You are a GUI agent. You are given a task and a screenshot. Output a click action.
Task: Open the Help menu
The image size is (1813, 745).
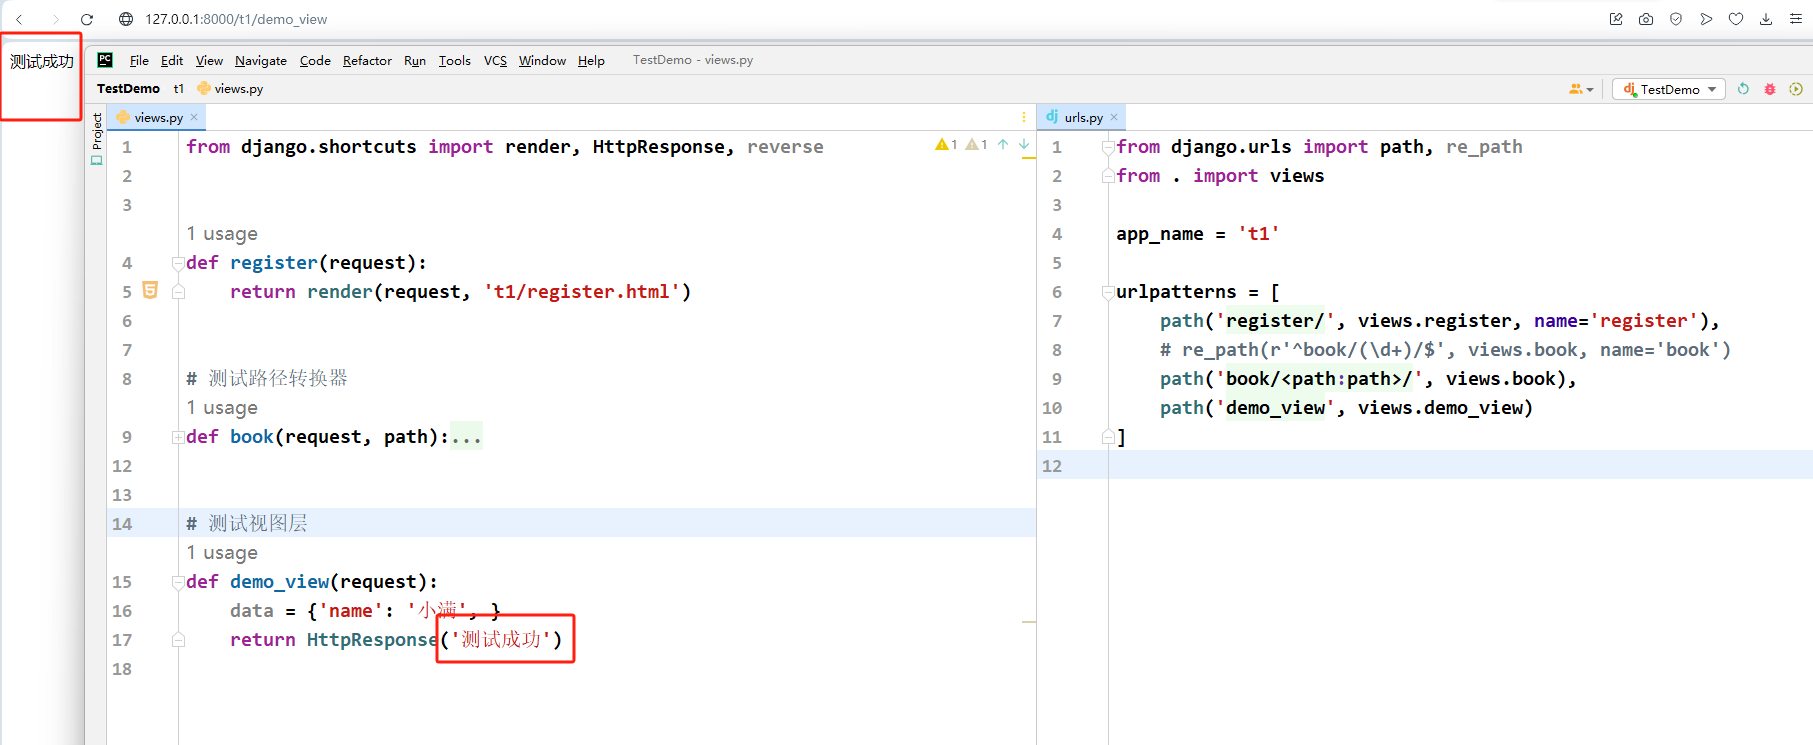(x=591, y=61)
